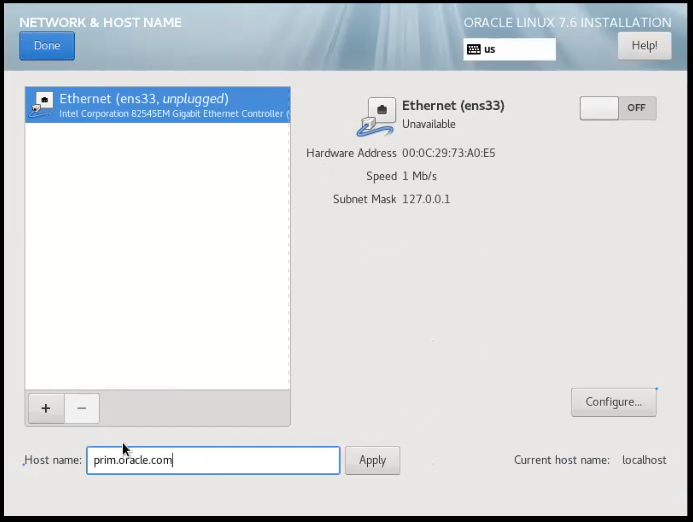The image size is (693, 522).
Task: Click the large Ethernet cable detail icon
Action: 376,117
